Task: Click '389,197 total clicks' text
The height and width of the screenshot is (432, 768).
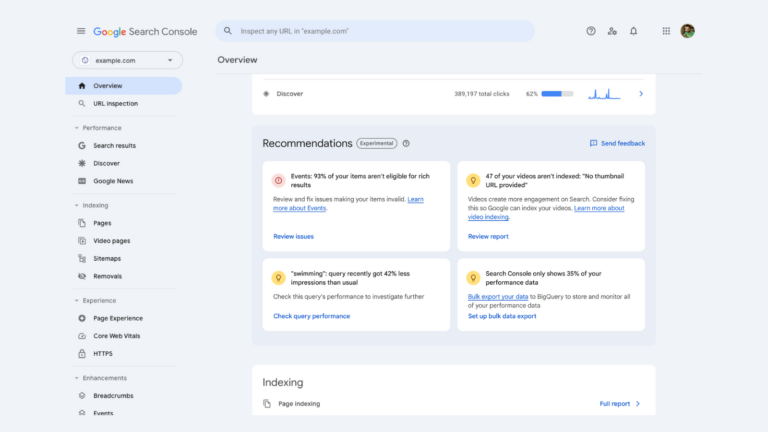Action: (x=481, y=94)
